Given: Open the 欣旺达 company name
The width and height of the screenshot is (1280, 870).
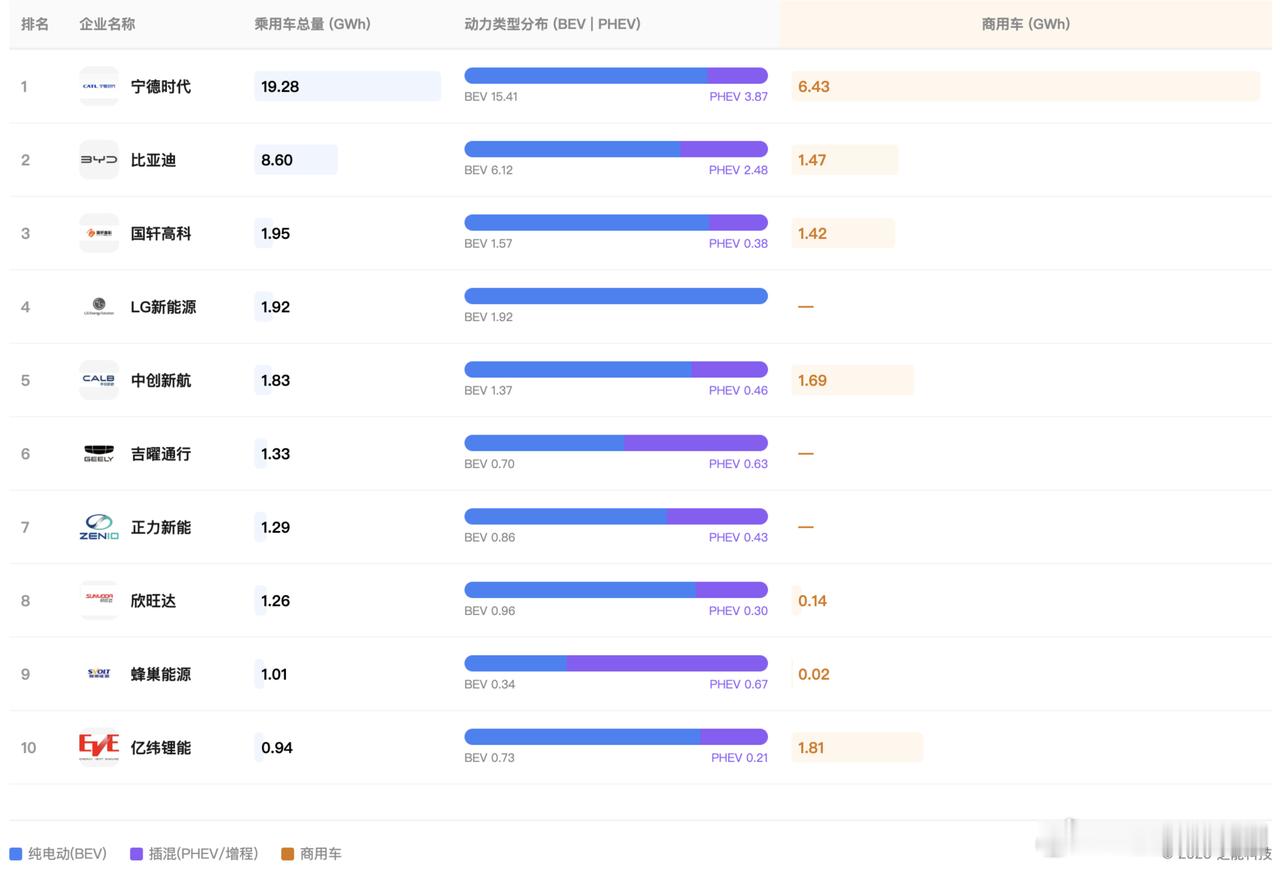Looking at the screenshot, I should [154, 601].
